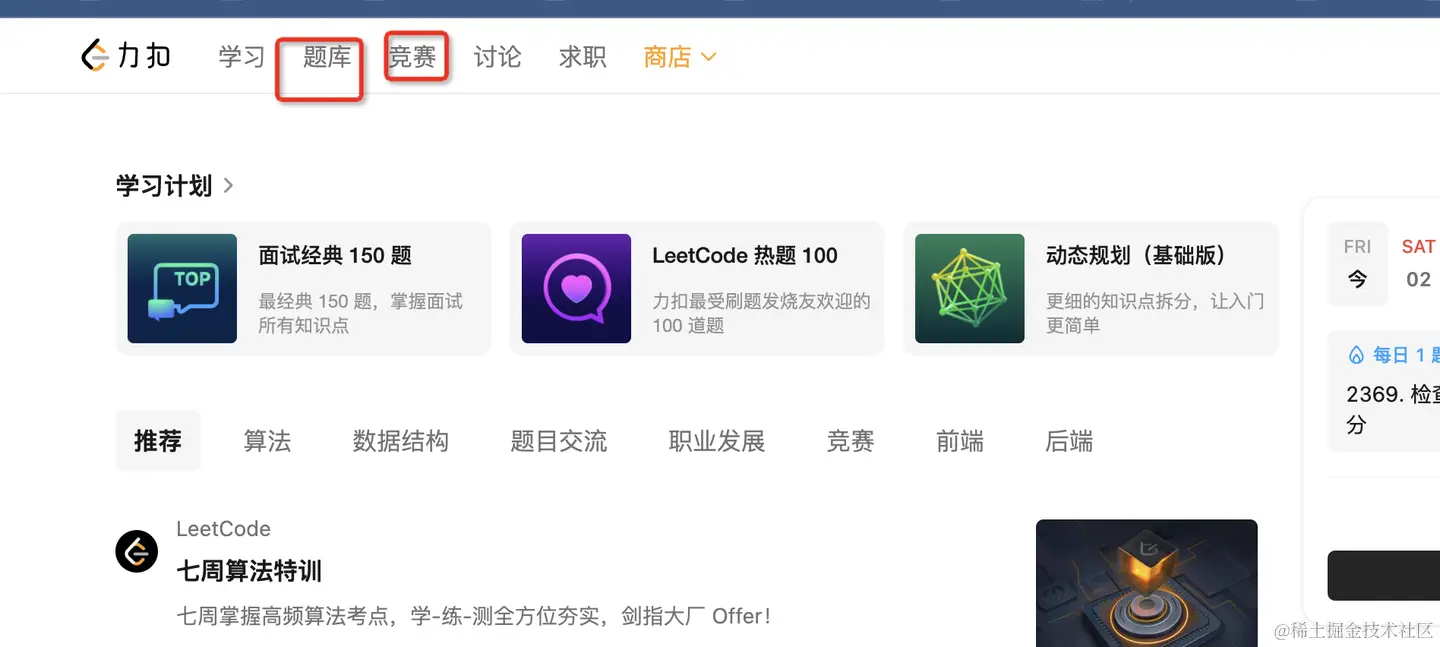Switch to the 数据结构 tab
Screen dimensions: 1440x647
(401, 441)
